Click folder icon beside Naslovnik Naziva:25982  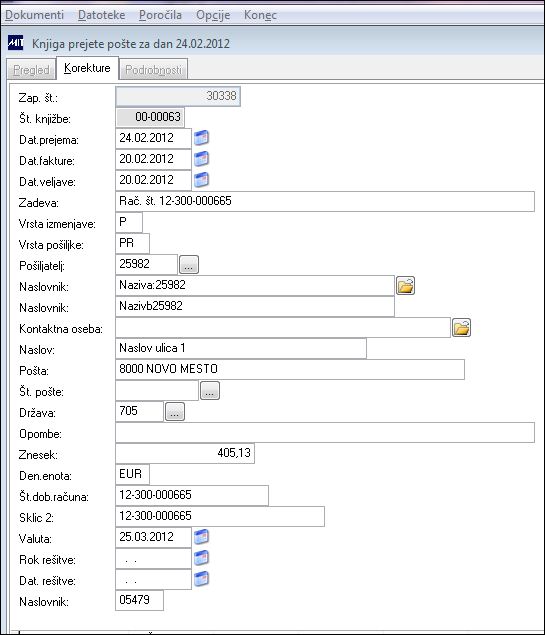point(405,286)
